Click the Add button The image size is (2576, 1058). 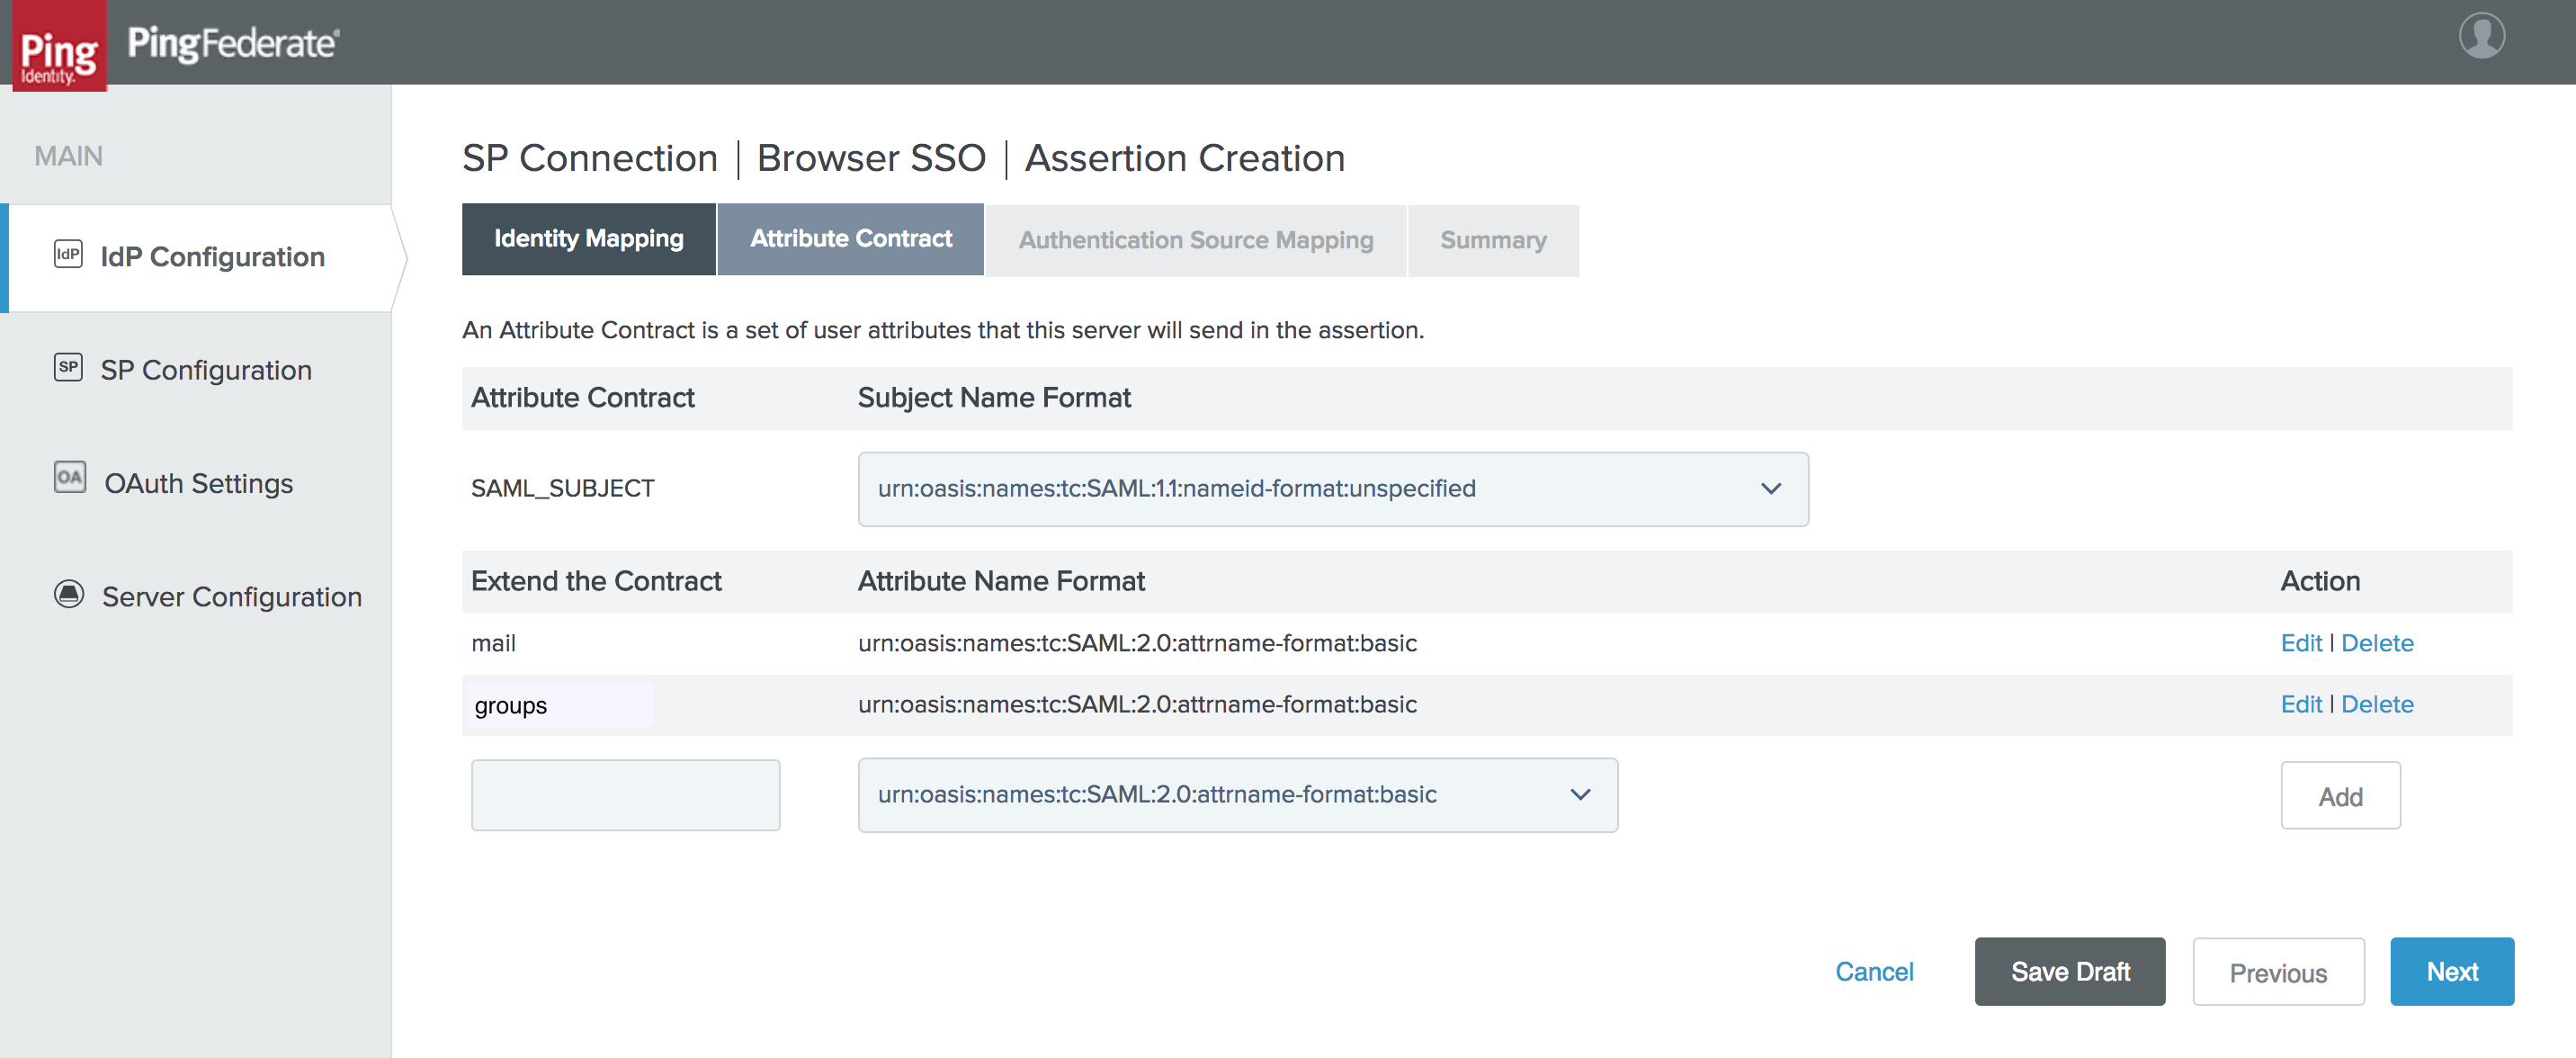click(x=2339, y=796)
